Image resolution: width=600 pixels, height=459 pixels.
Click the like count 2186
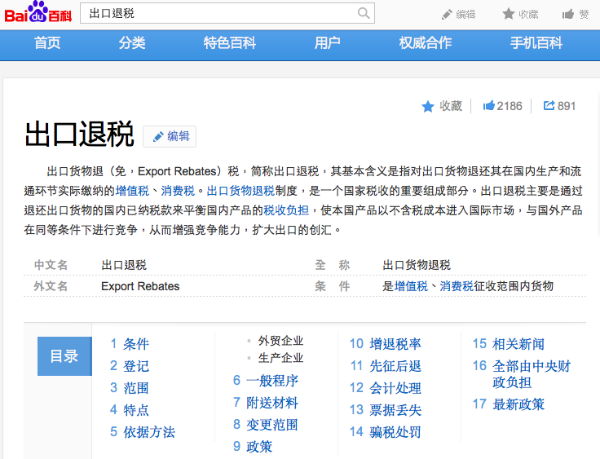(x=509, y=106)
